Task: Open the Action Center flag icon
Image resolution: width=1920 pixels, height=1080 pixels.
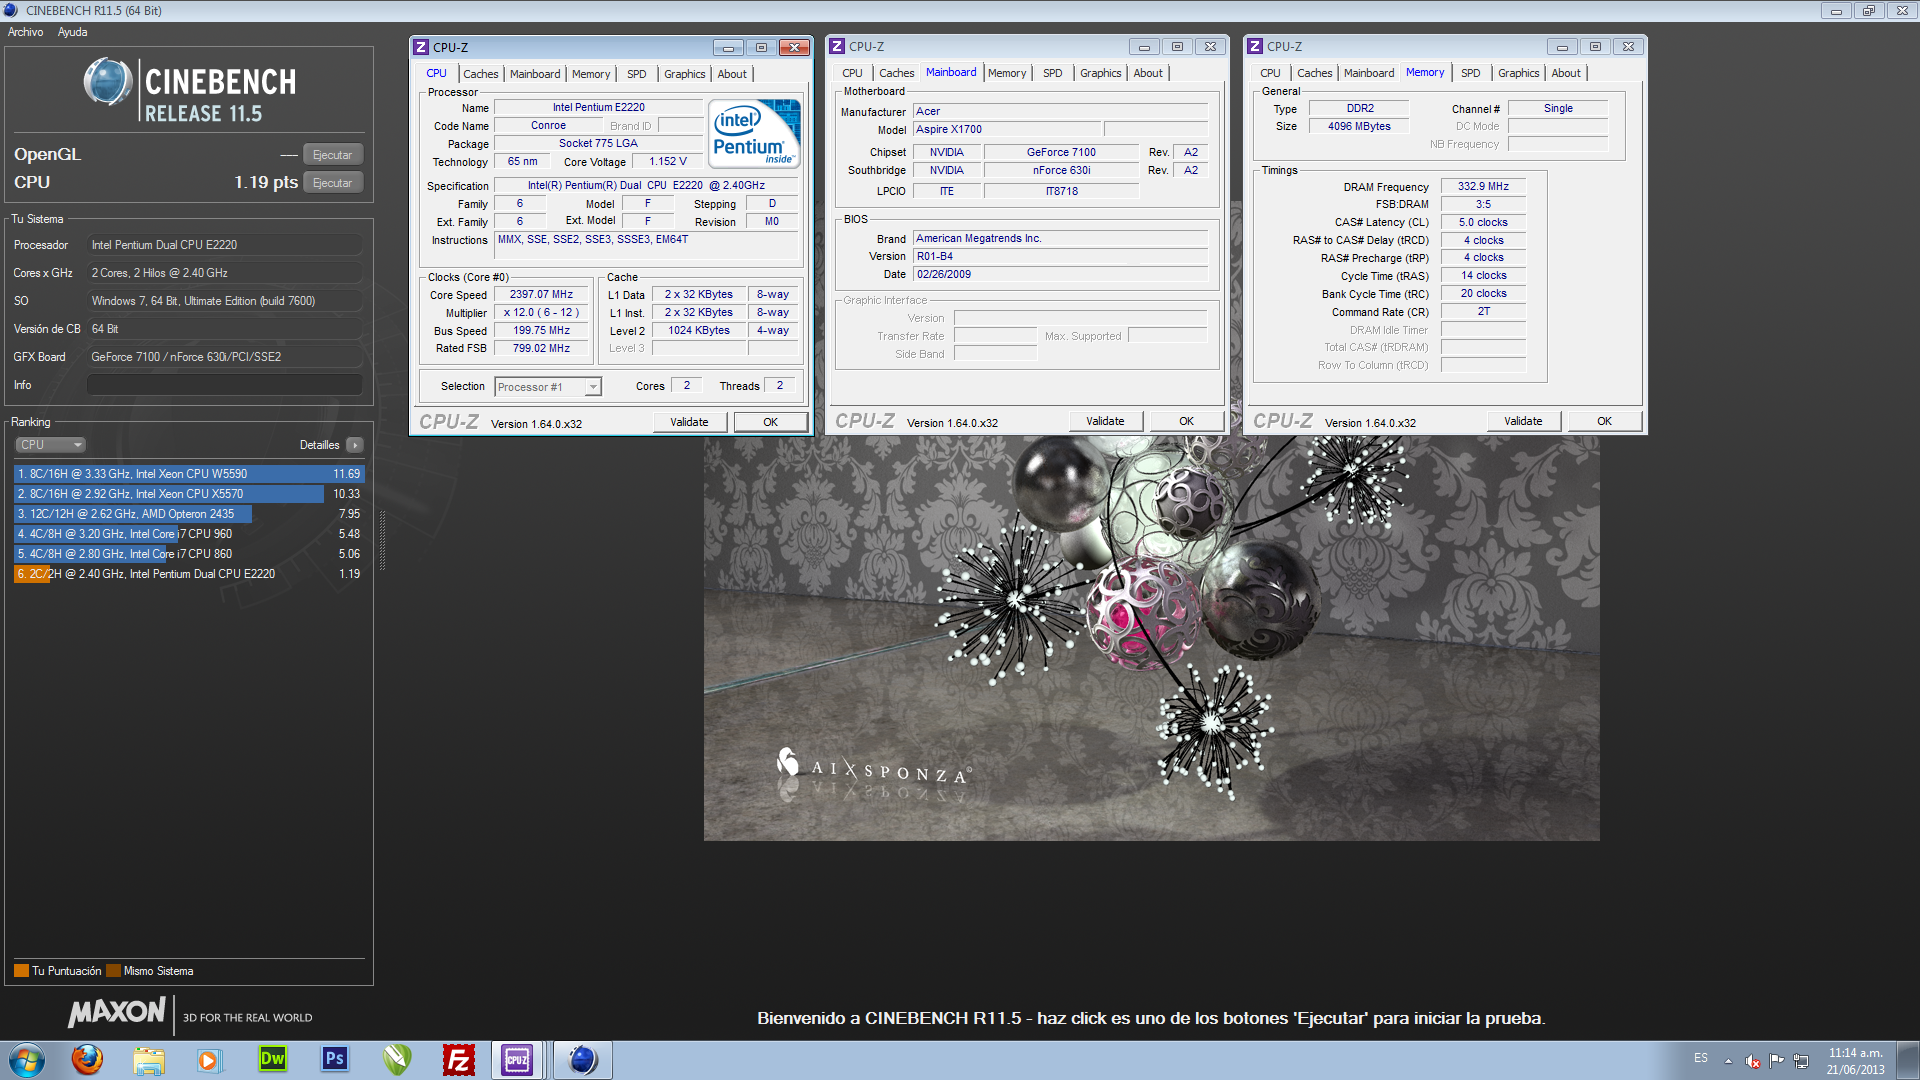Action: 1776,1061
